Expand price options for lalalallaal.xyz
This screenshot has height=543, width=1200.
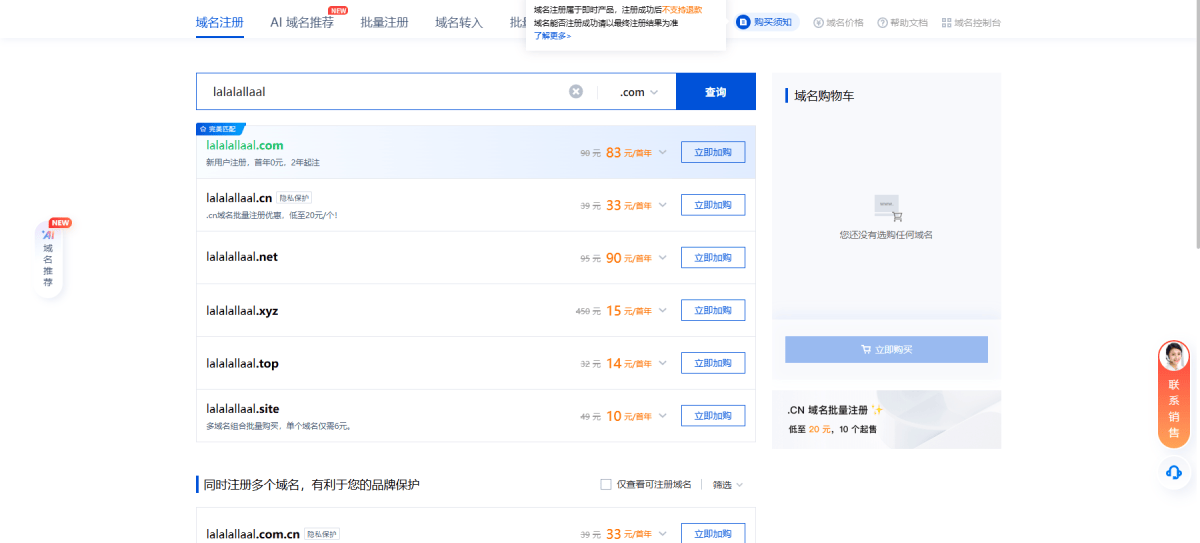(662, 310)
